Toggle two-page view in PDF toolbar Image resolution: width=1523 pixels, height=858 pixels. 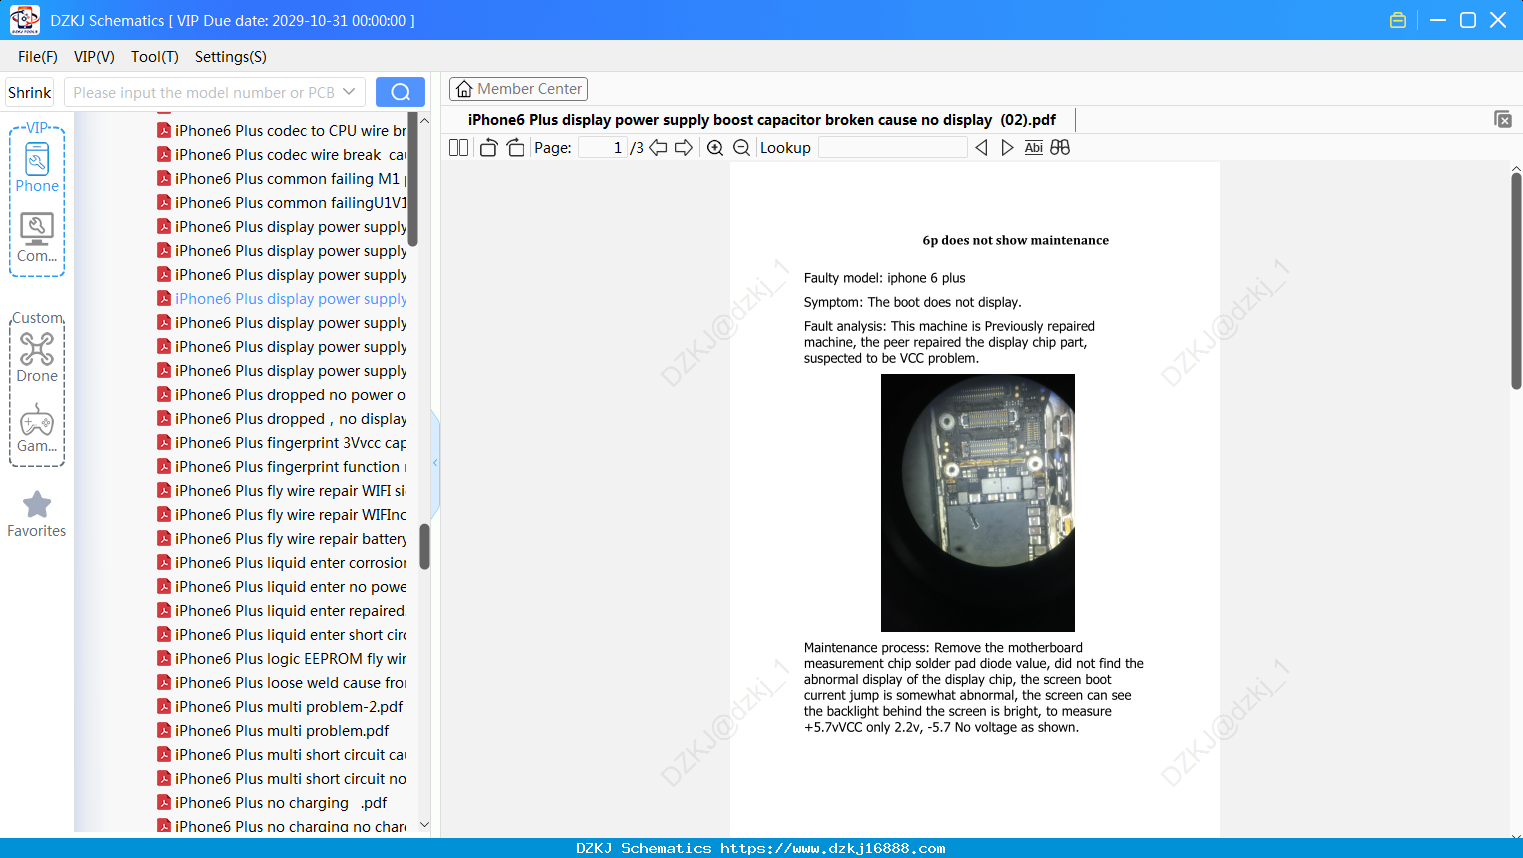pyautogui.click(x=458, y=148)
